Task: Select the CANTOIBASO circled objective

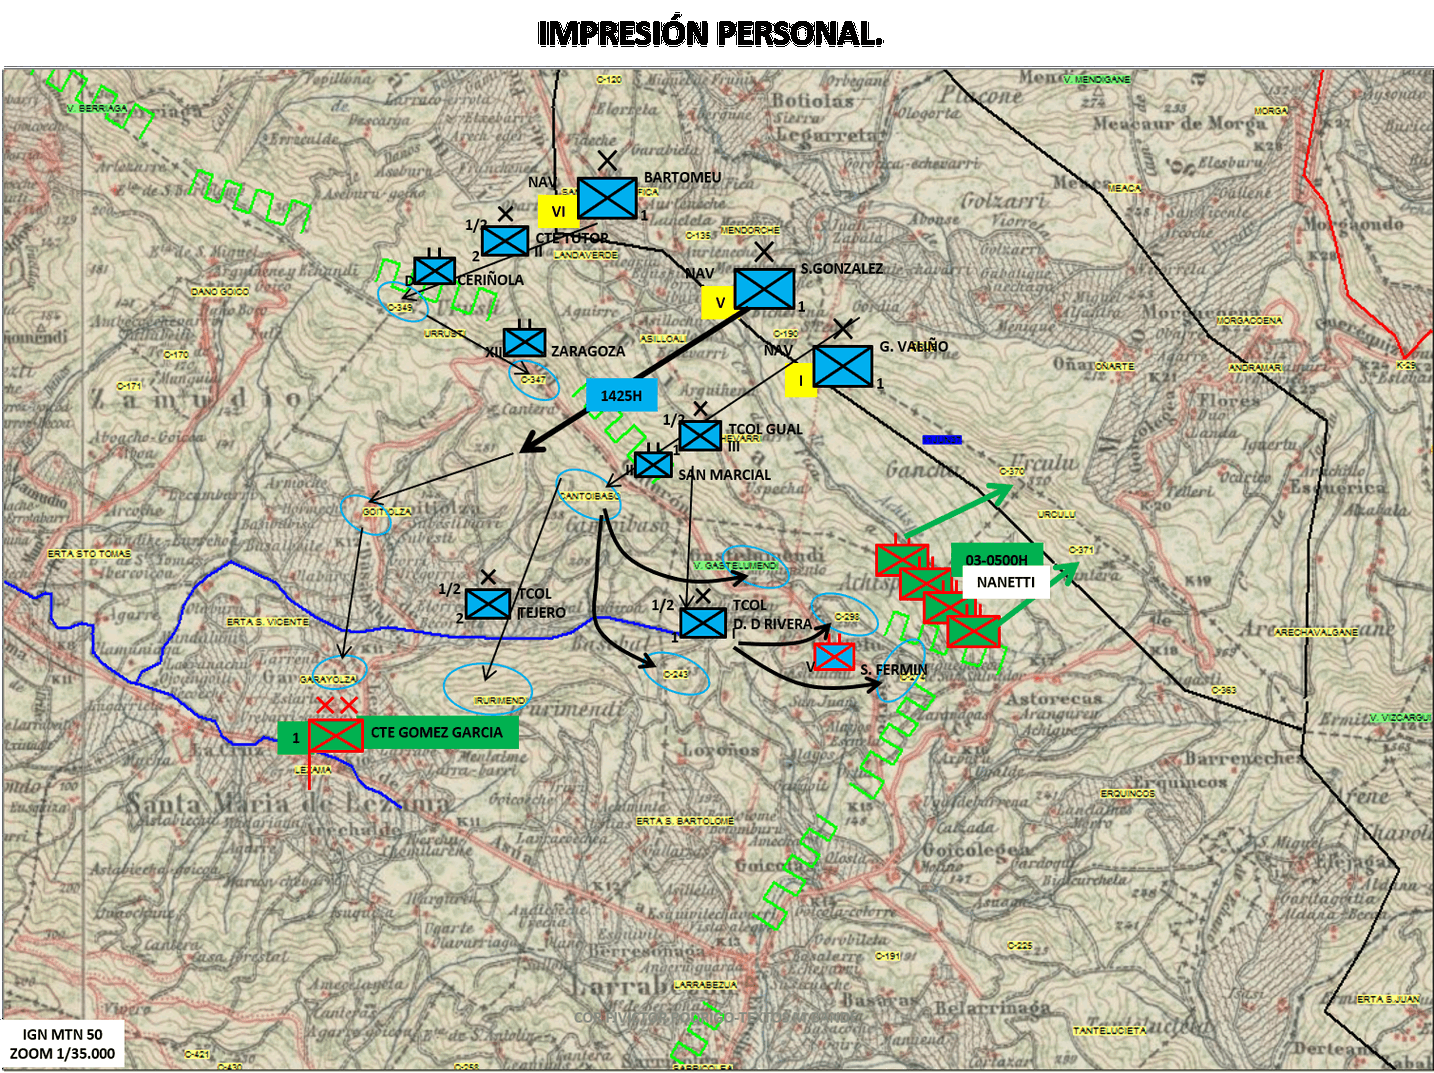Action: 589,495
